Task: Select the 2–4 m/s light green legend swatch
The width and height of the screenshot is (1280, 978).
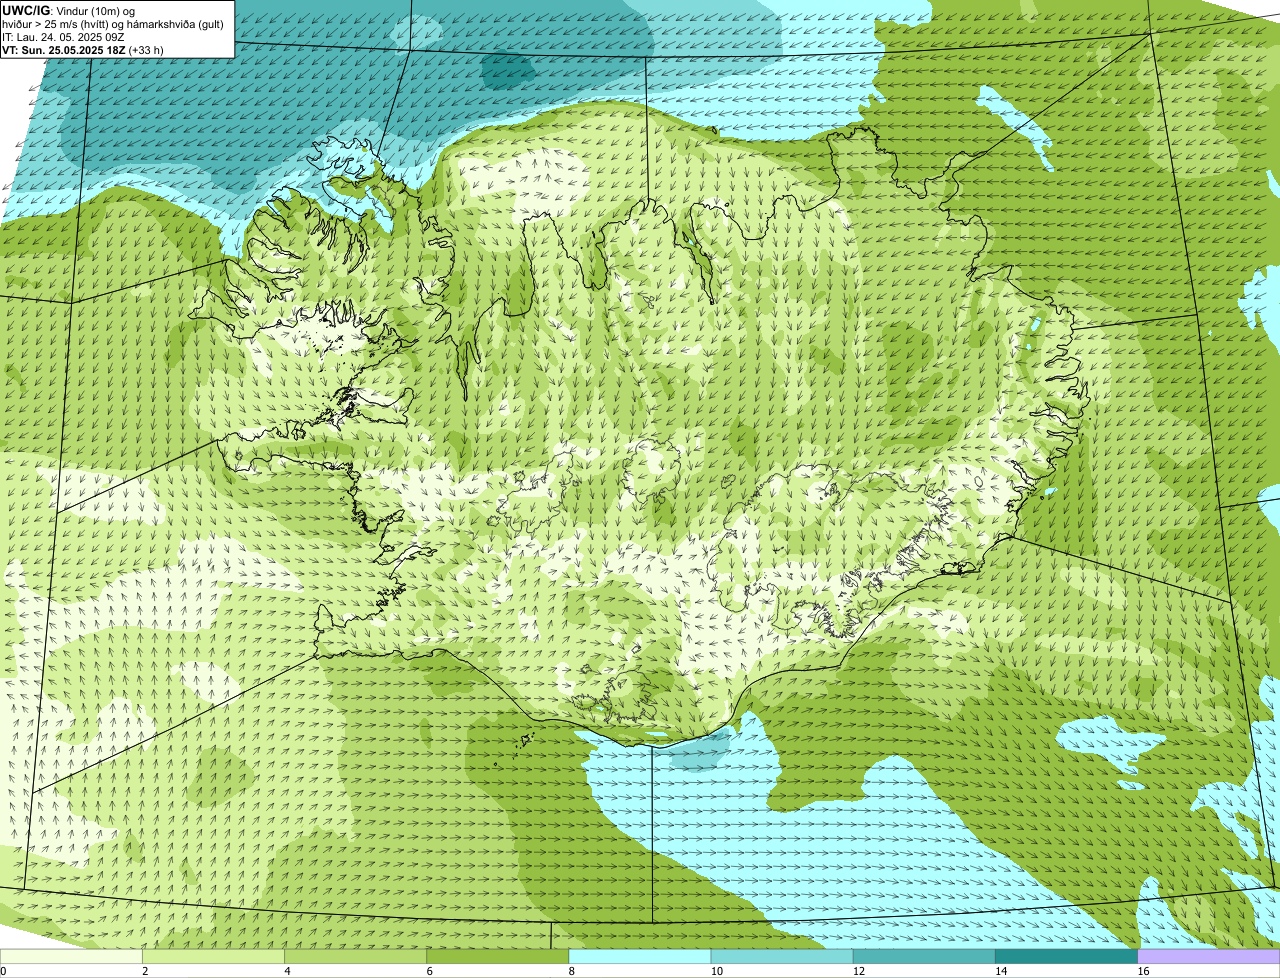Action: click(x=214, y=957)
